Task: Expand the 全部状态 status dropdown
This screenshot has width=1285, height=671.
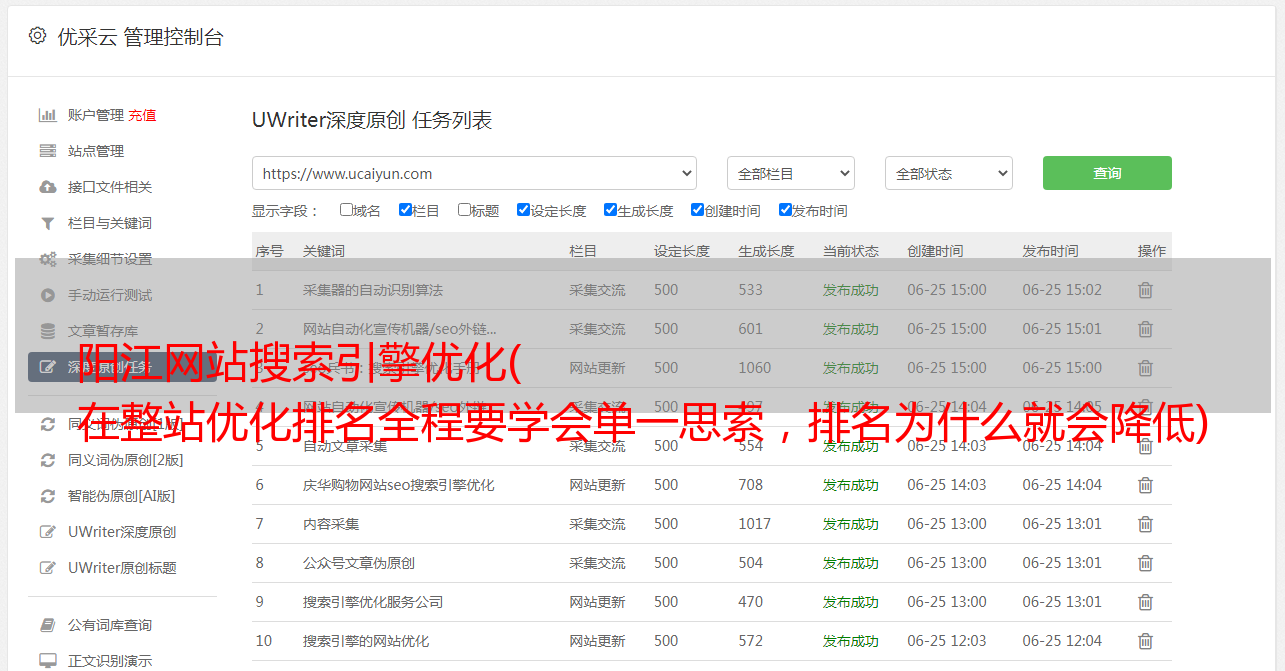Action: (x=948, y=173)
